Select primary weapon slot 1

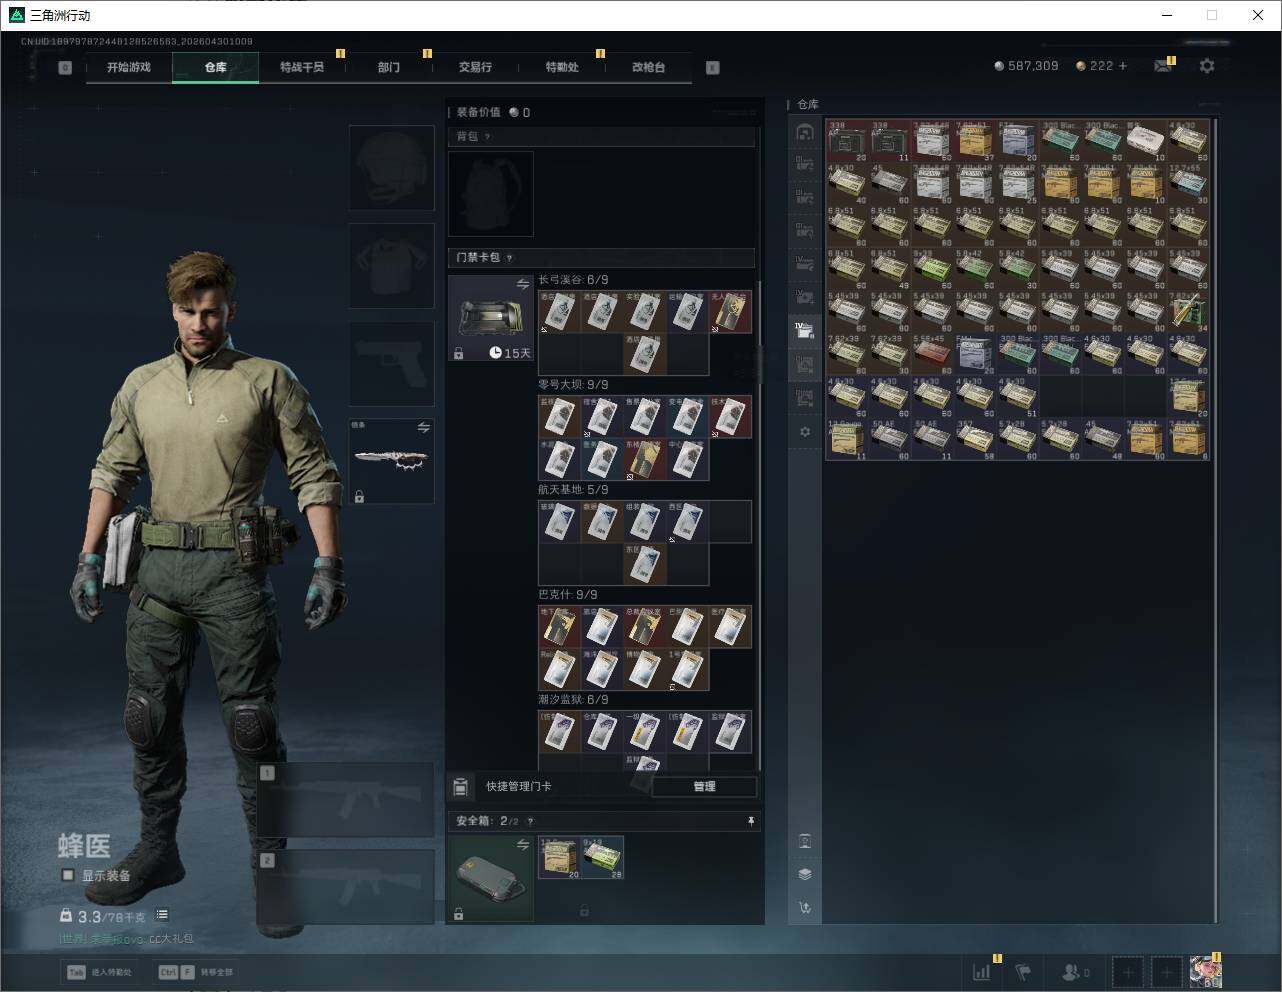(x=345, y=800)
